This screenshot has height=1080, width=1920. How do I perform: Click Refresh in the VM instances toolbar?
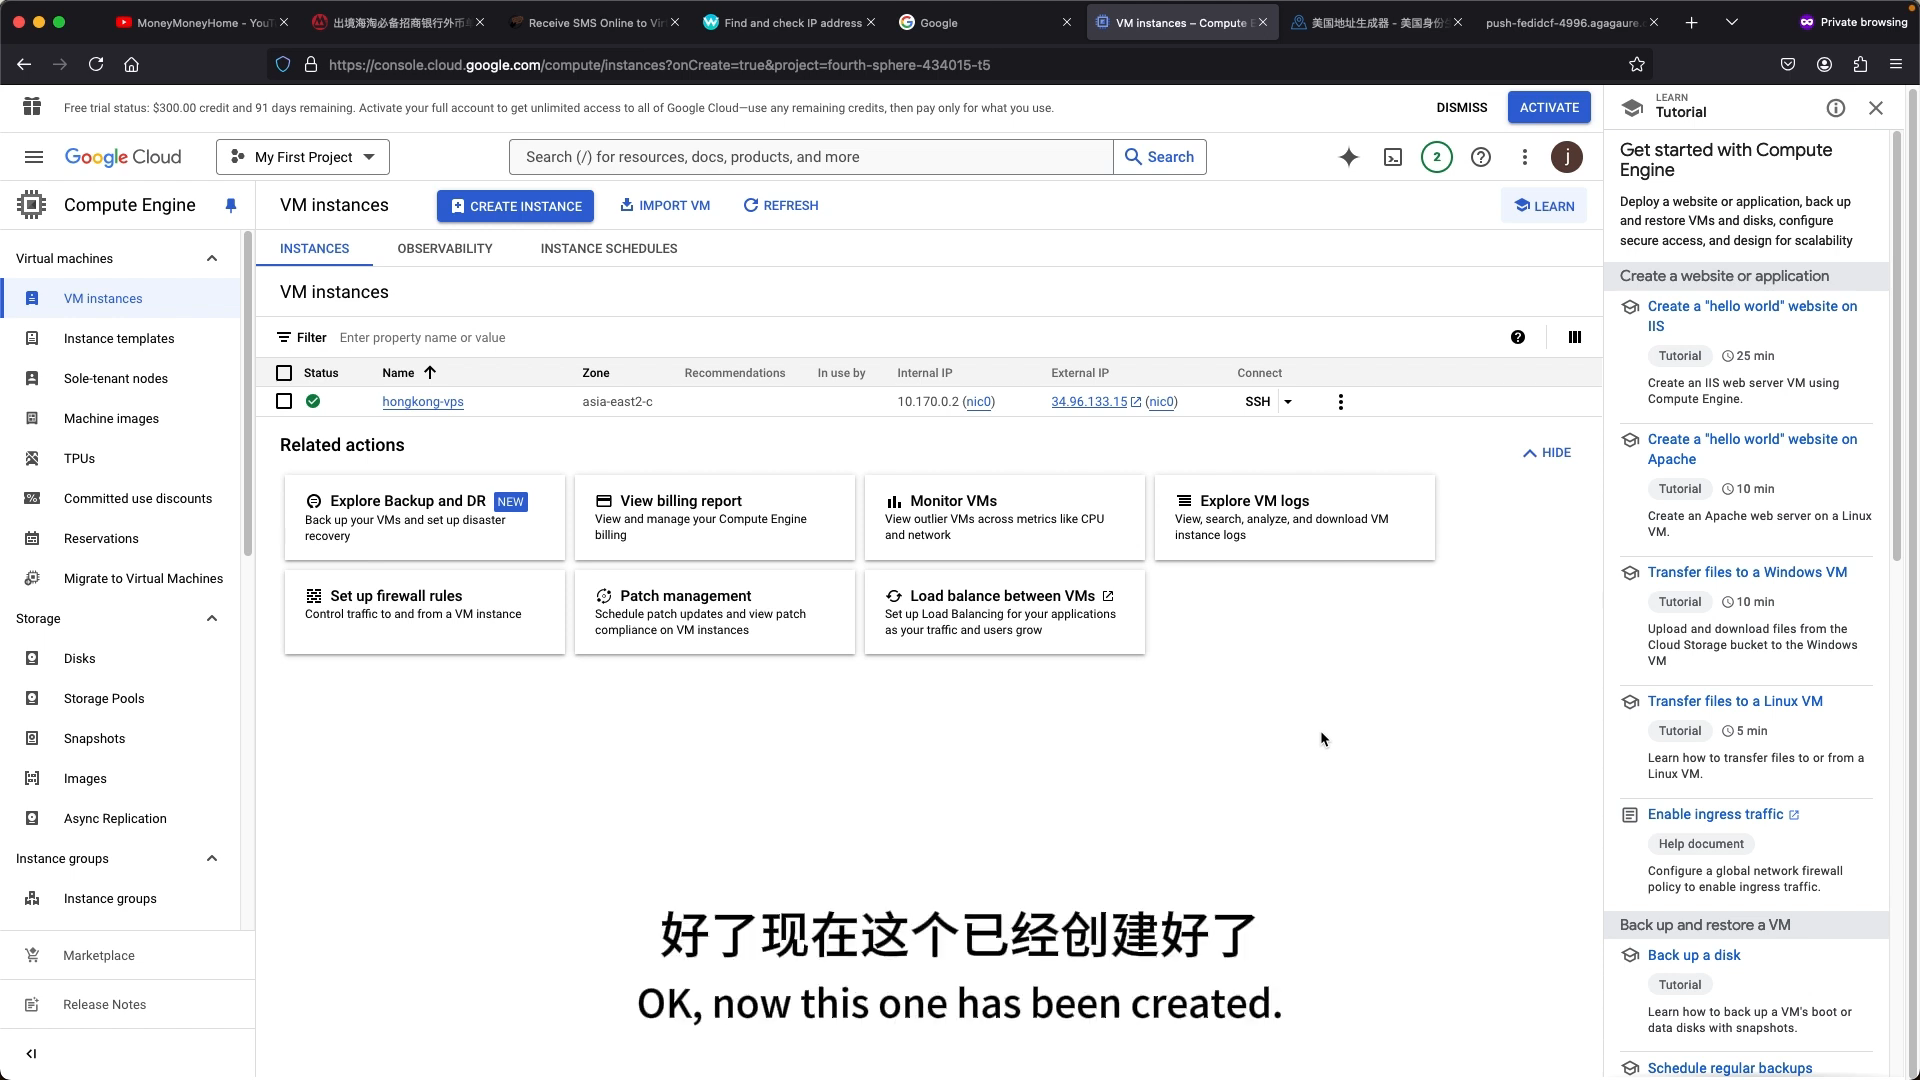pyautogui.click(x=781, y=206)
